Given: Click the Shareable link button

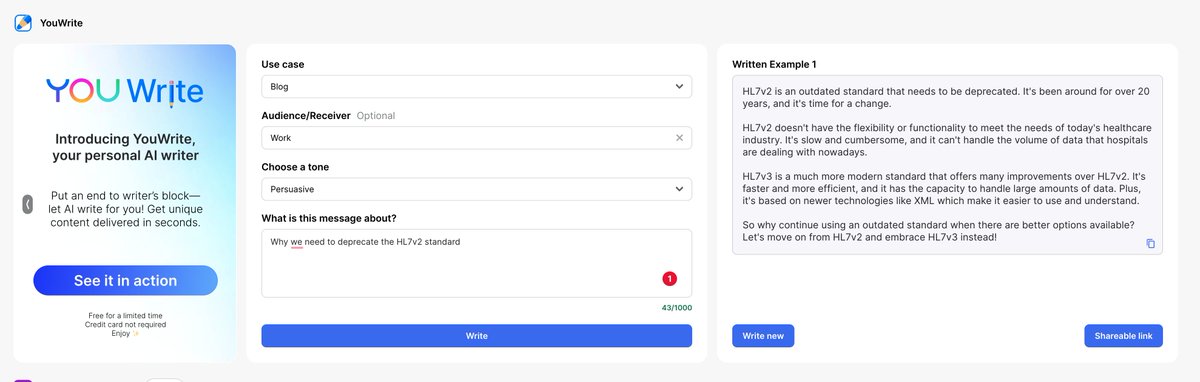Looking at the screenshot, I should click(1123, 336).
